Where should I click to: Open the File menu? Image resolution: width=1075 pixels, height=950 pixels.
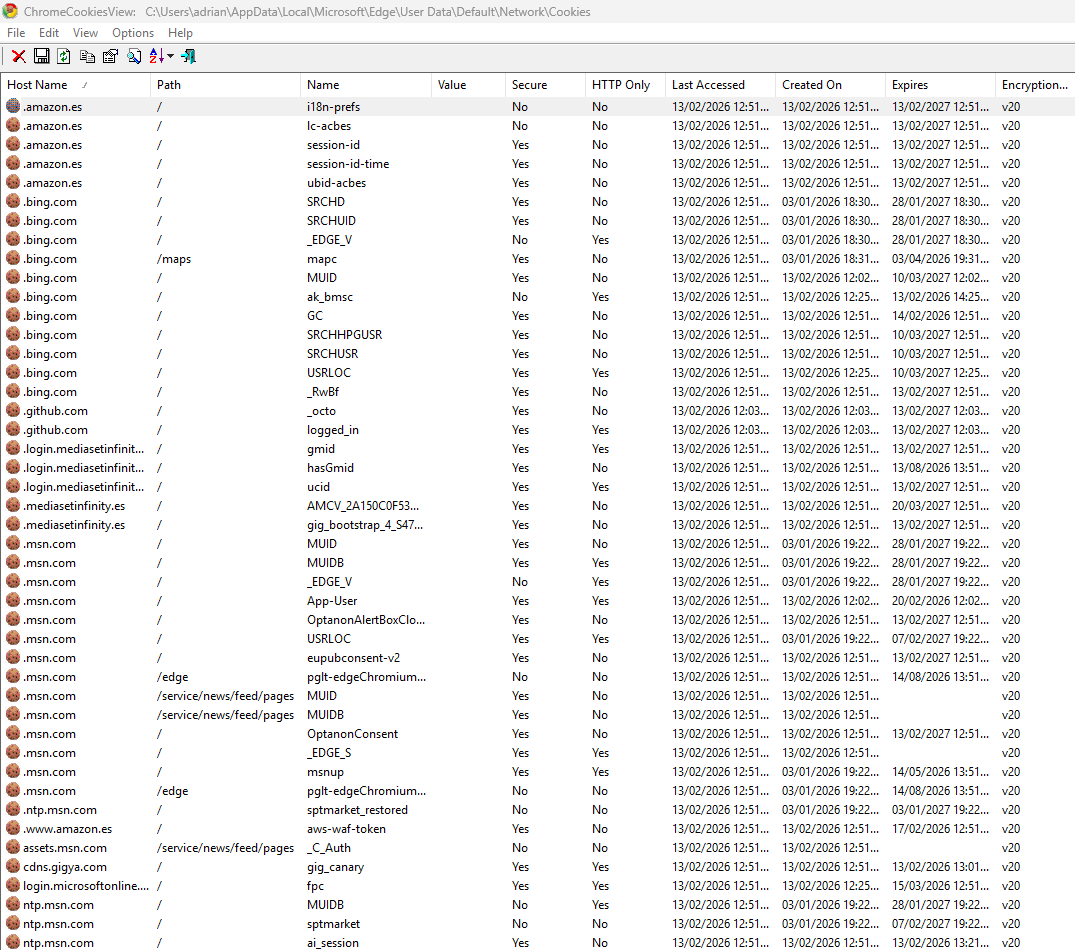pyautogui.click(x=16, y=33)
